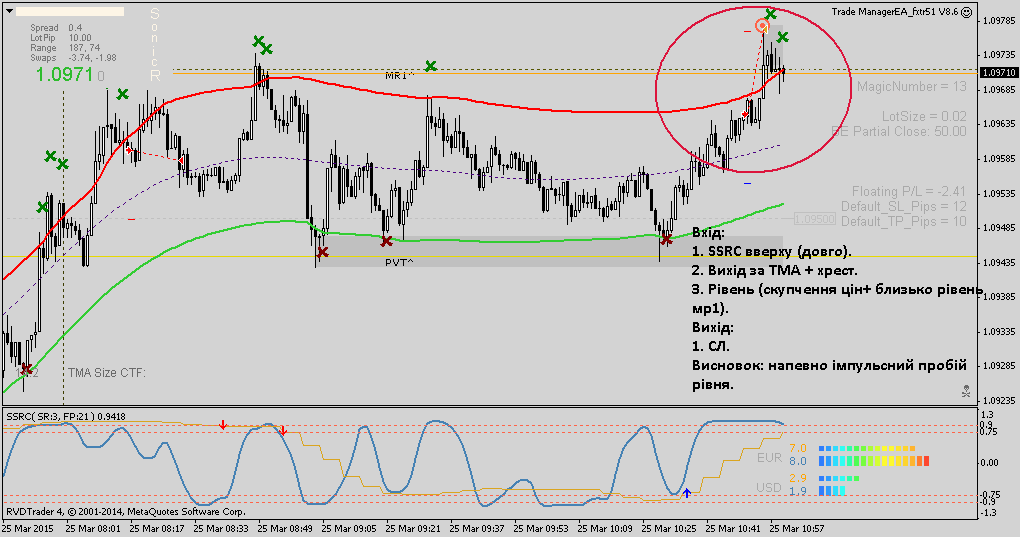Select the Swaps -3.74, -1.98 readout
This screenshot has height=537, width=1020.
[74, 58]
